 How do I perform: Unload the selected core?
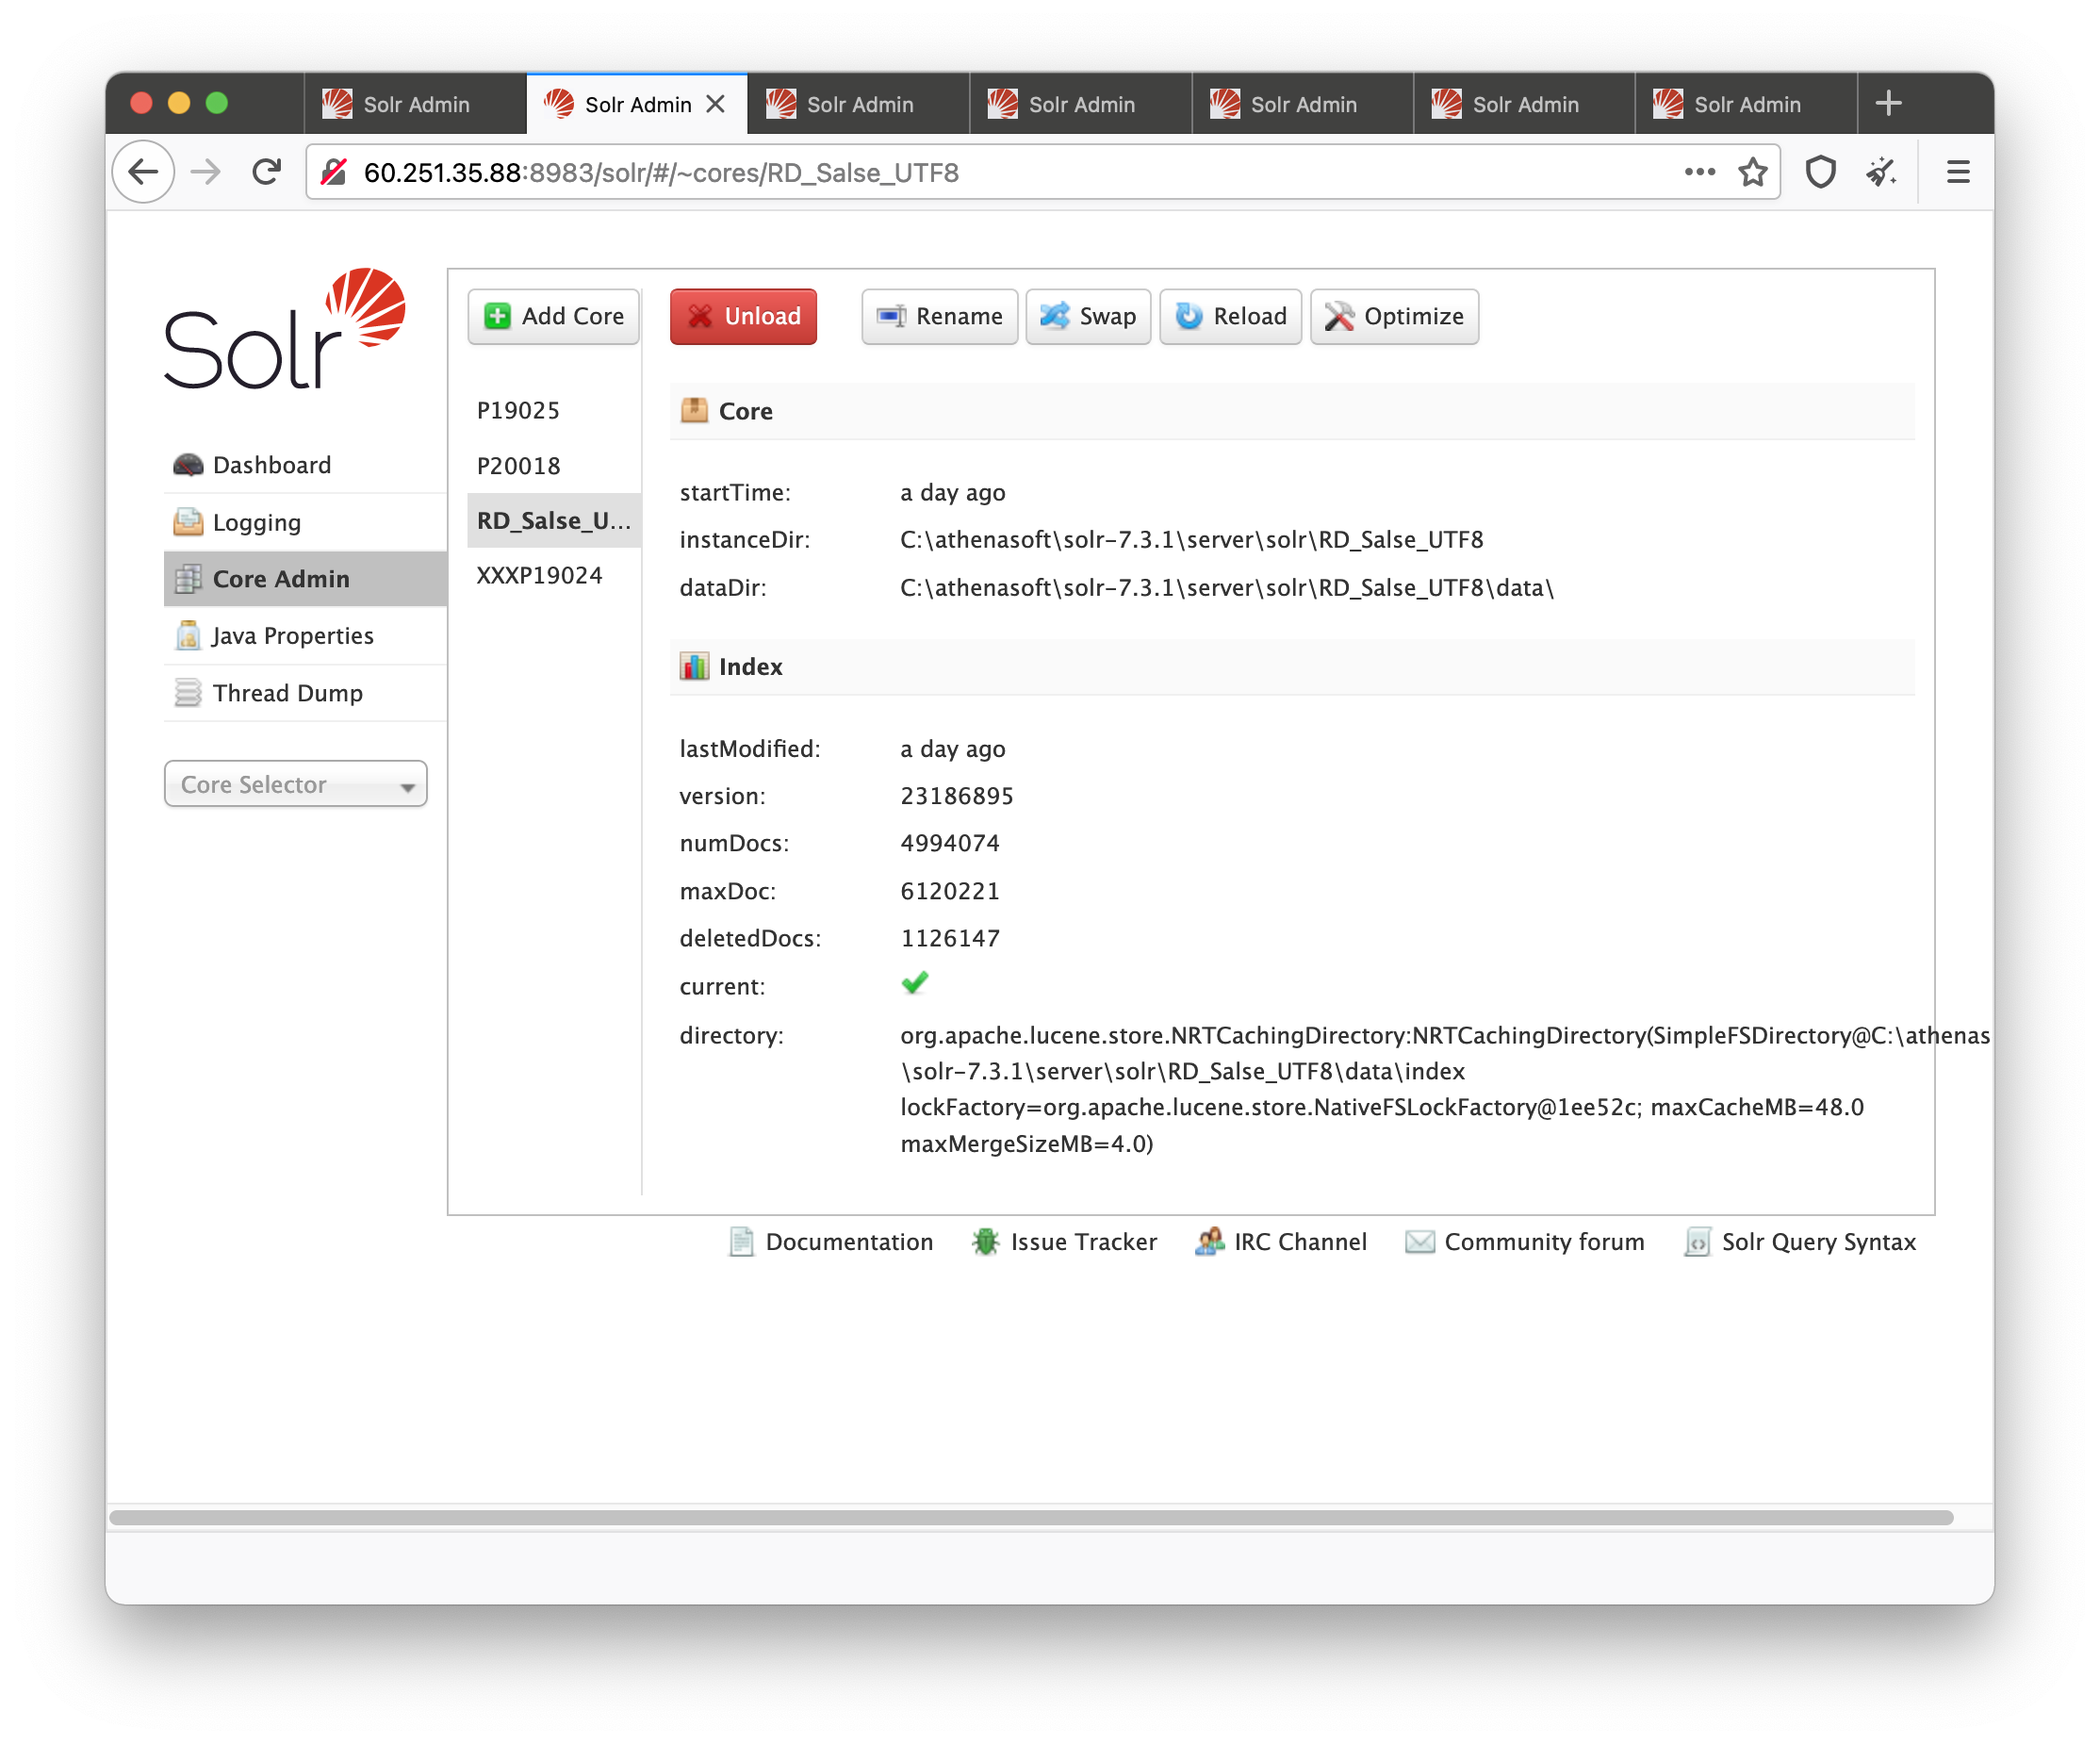(x=743, y=316)
